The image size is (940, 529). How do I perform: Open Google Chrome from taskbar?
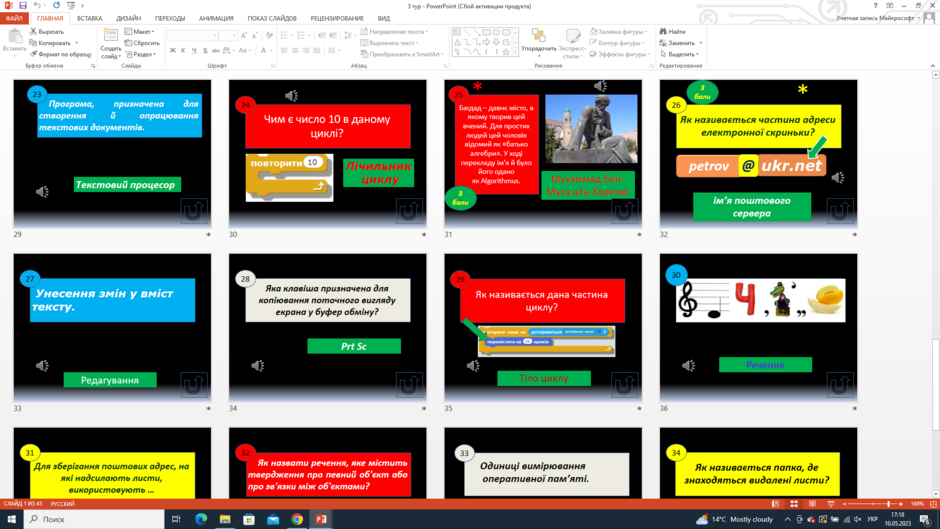[x=297, y=519]
